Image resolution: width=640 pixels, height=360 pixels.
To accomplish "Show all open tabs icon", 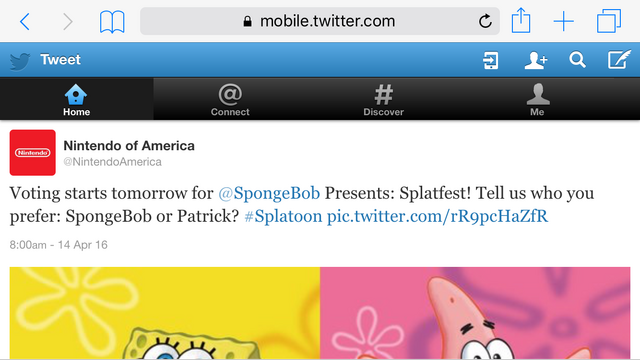I will pyautogui.click(x=609, y=21).
